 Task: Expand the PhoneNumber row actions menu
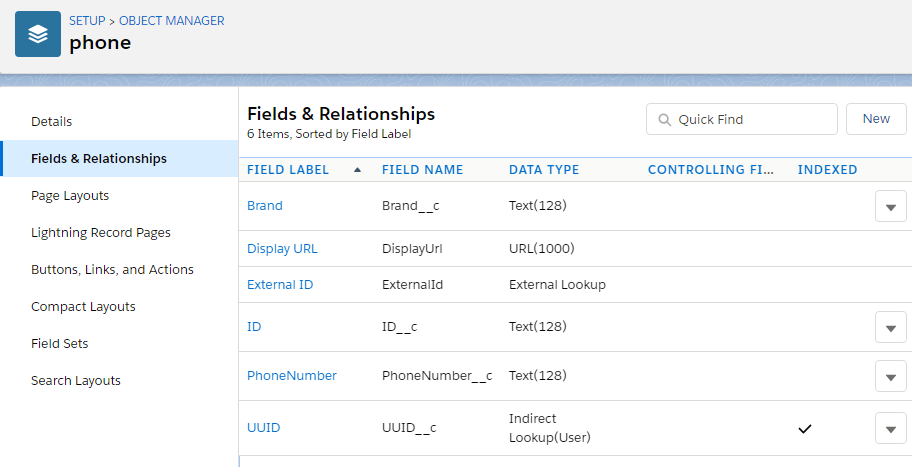(890, 376)
